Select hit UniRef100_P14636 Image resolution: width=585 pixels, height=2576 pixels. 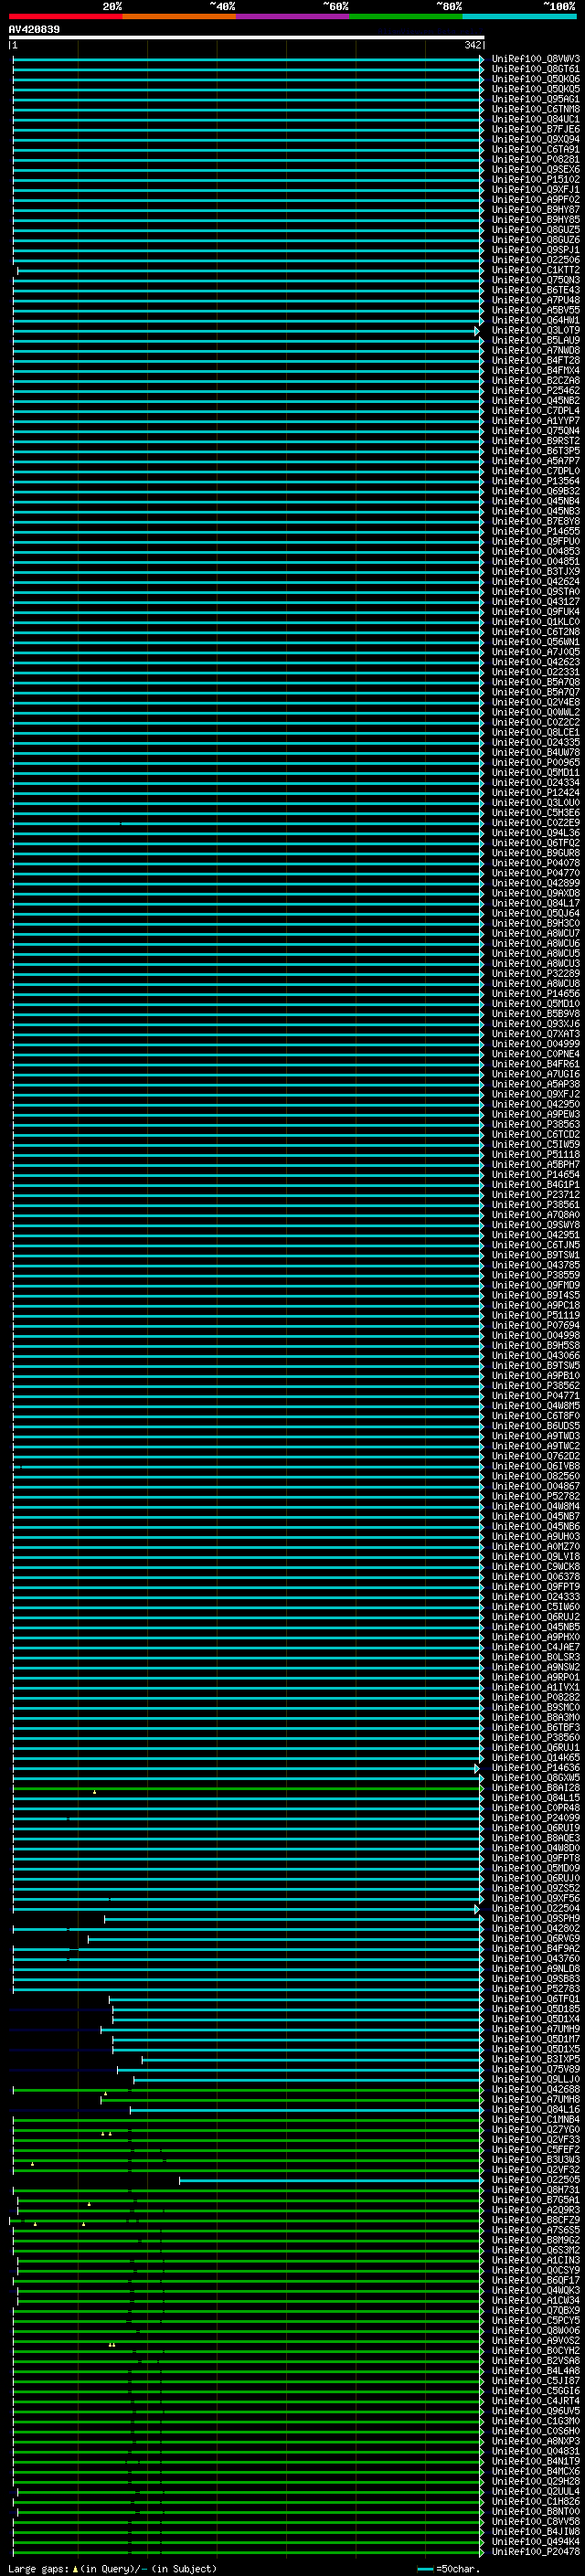pos(535,1768)
